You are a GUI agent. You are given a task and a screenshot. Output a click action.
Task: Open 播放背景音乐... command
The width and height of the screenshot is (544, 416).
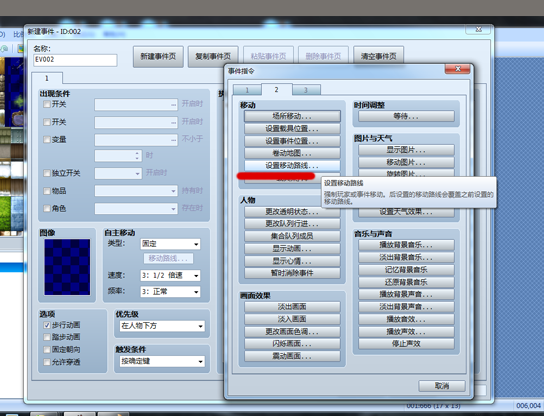[x=406, y=245]
